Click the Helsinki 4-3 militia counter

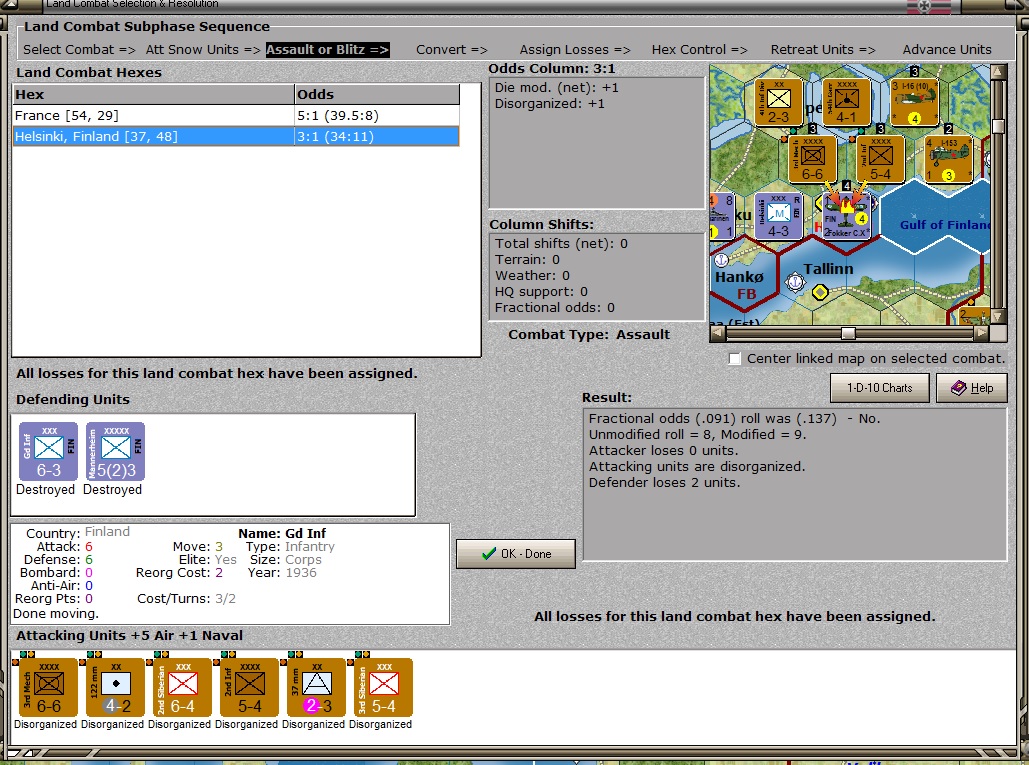pyautogui.click(x=778, y=216)
